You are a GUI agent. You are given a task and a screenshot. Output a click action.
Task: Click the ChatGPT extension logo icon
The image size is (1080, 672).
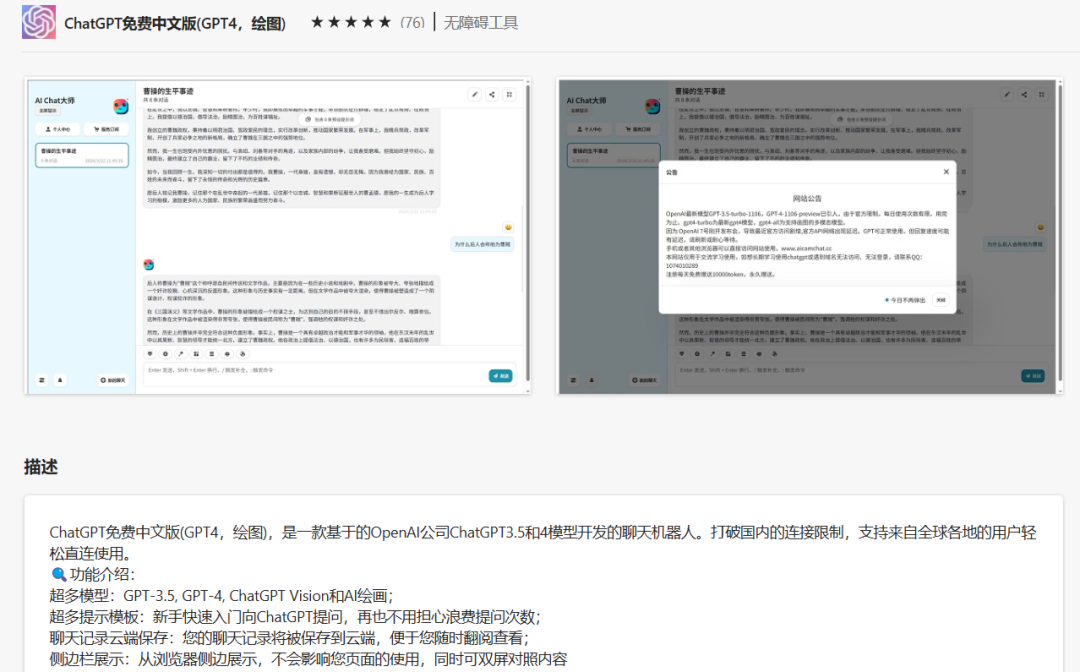[x=39, y=22]
